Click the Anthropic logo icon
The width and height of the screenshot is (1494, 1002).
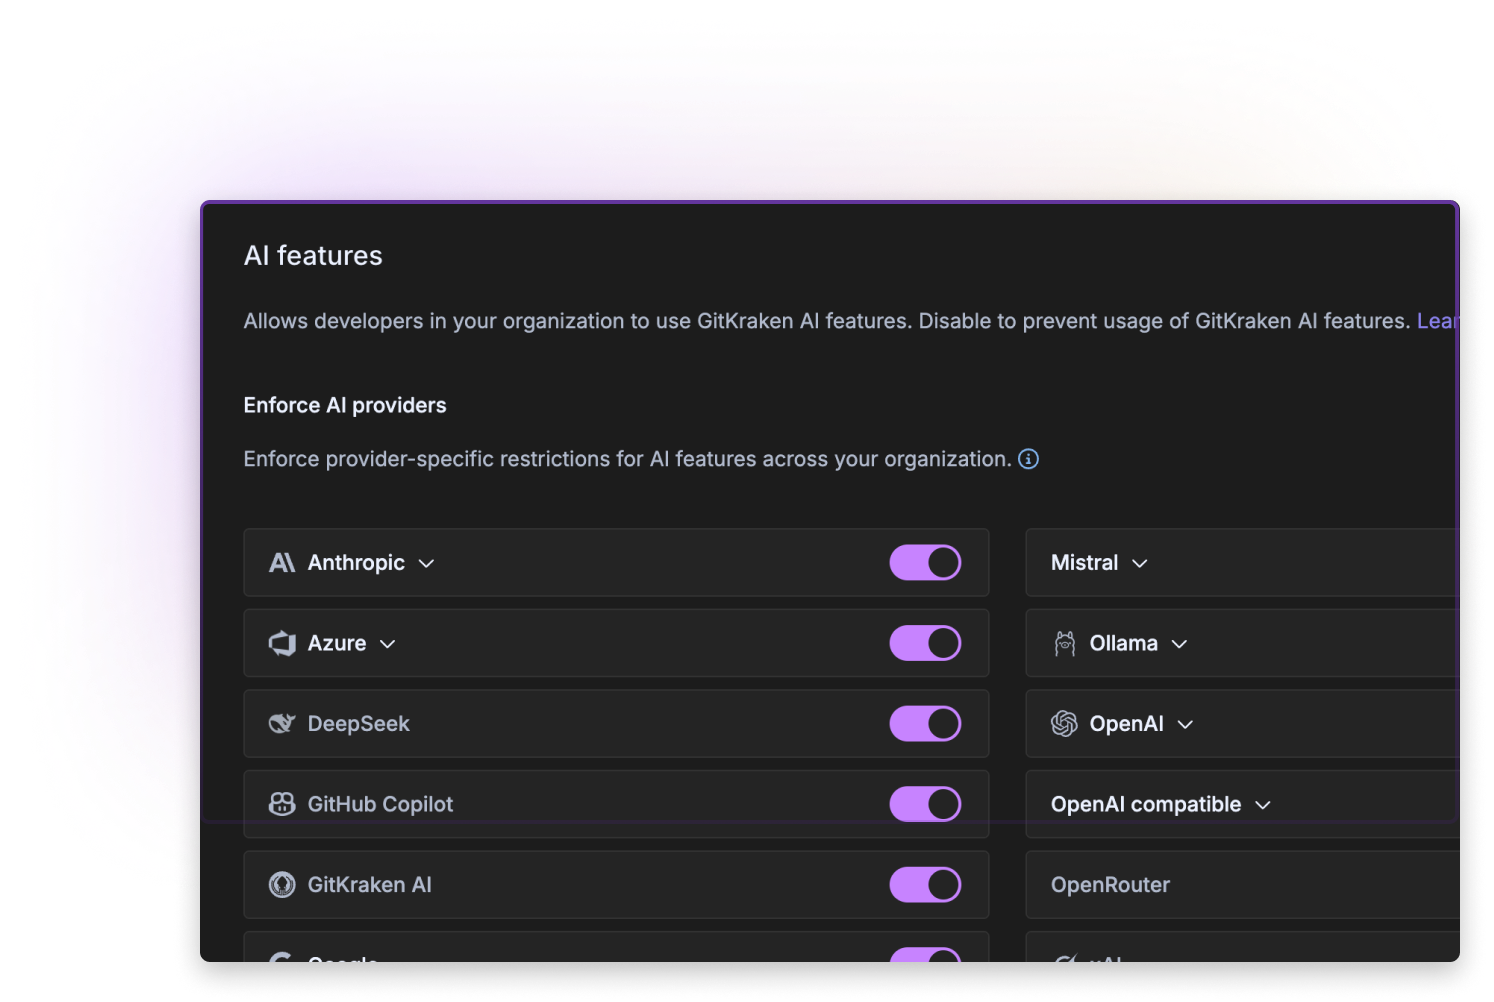[x=282, y=563]
